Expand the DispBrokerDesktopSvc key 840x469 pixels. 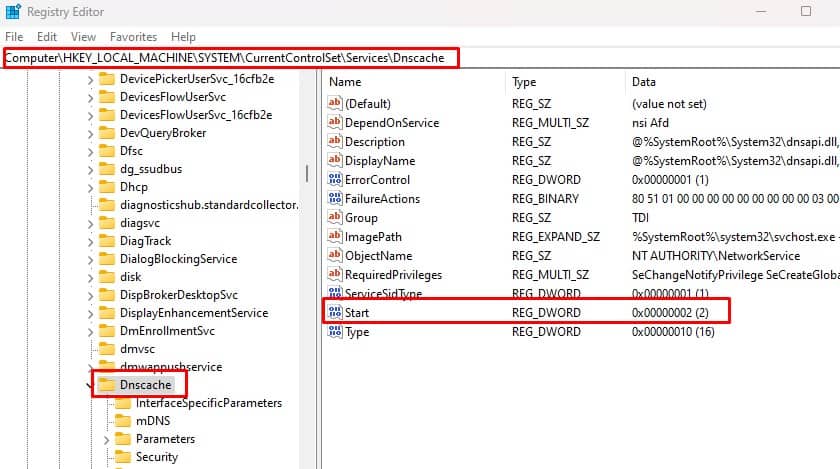pos(90,295)
